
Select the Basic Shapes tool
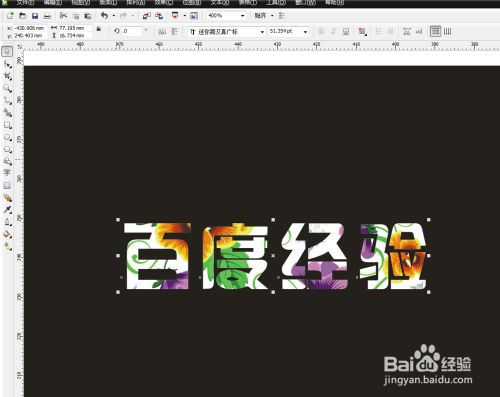pyautogui.click(x=7, y=161)
